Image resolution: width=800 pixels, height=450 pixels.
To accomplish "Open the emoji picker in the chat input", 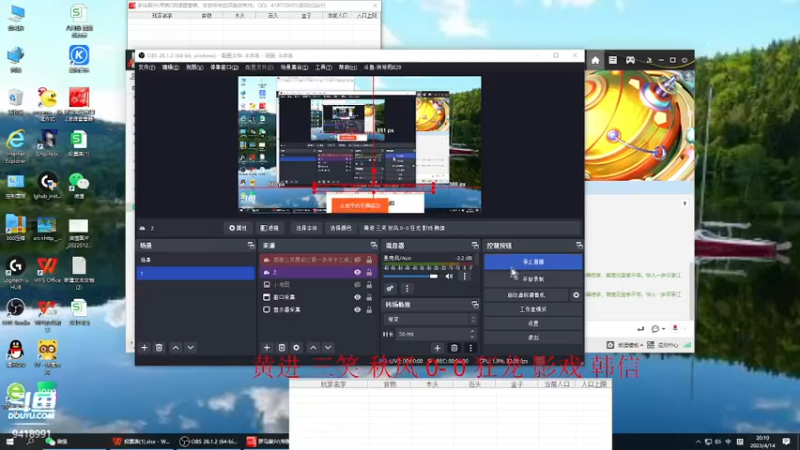I will coord(655,329).
